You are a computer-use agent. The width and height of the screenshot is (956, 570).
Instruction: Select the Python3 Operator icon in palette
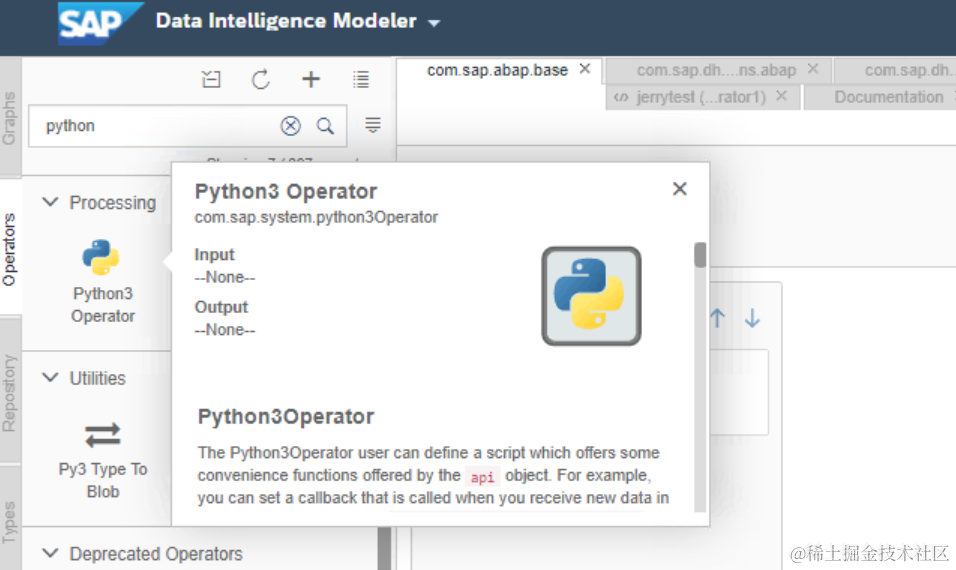coord(101,257)
